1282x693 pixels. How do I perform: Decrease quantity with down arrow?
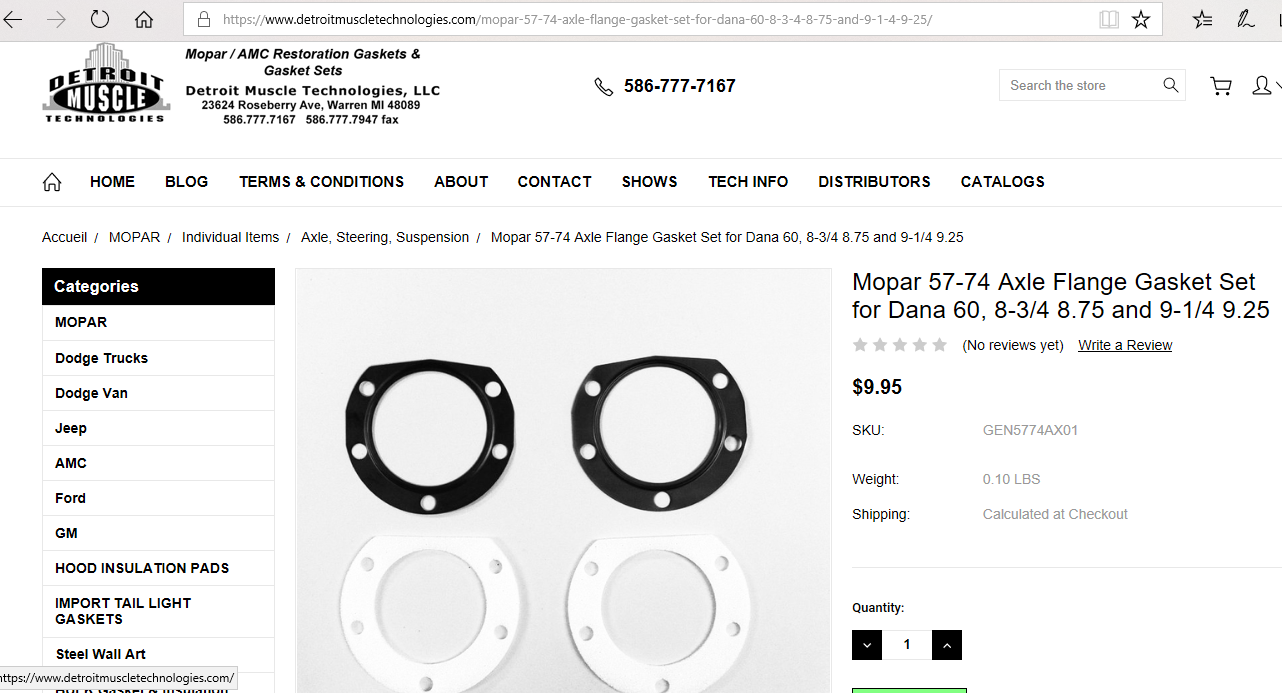867,645
